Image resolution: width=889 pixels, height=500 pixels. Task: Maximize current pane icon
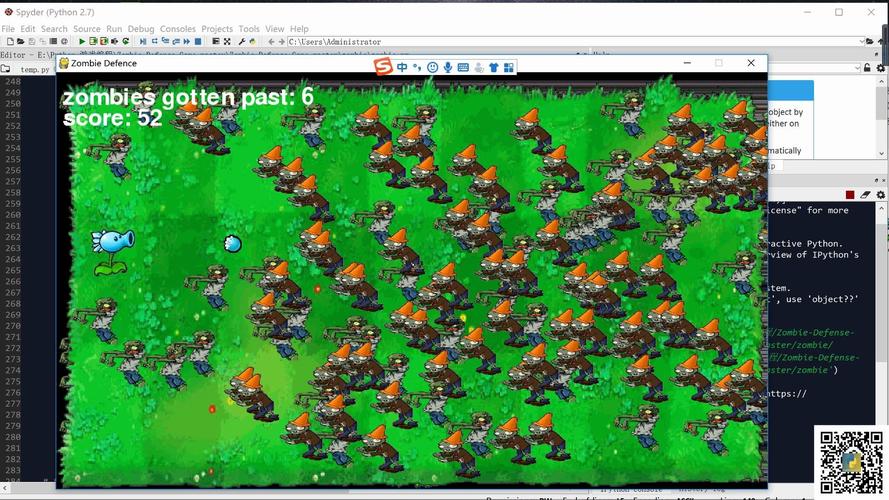[216, 41]
